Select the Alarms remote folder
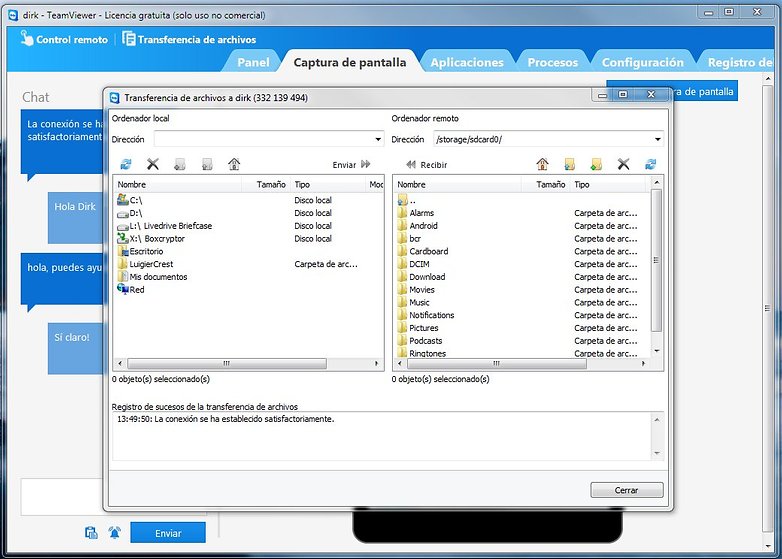This screenshot has width=782, height=559. click(x=522, y=213)
